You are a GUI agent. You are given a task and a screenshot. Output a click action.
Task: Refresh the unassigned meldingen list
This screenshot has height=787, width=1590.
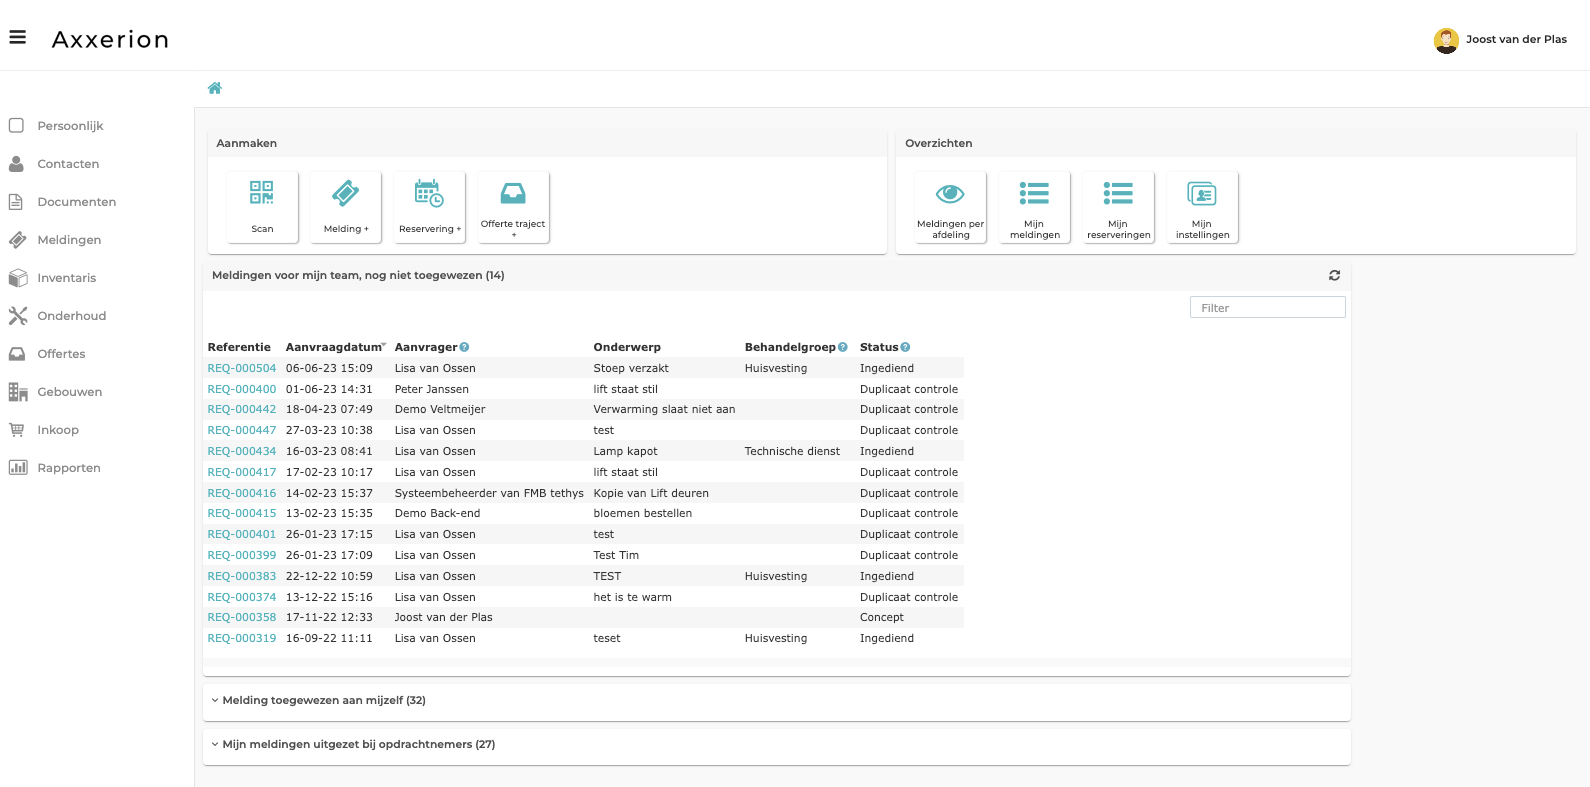(1334, 275)
